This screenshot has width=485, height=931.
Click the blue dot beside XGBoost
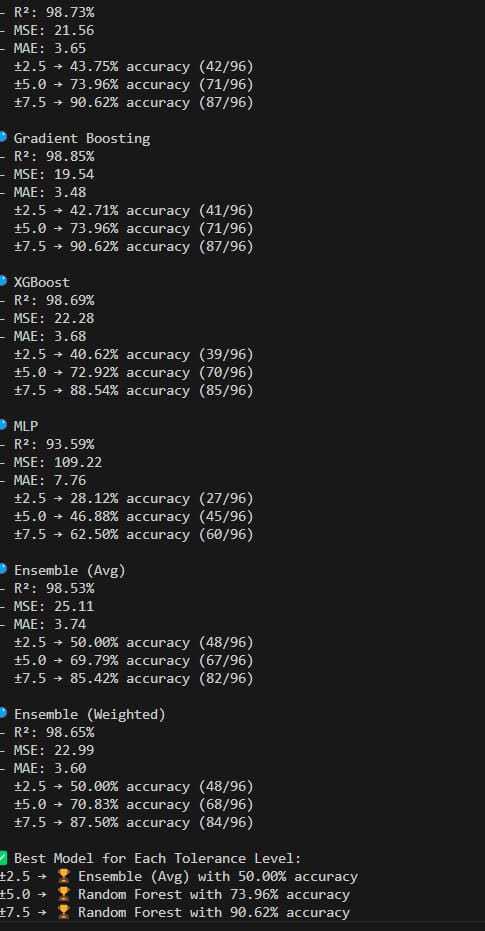(2, 281)
